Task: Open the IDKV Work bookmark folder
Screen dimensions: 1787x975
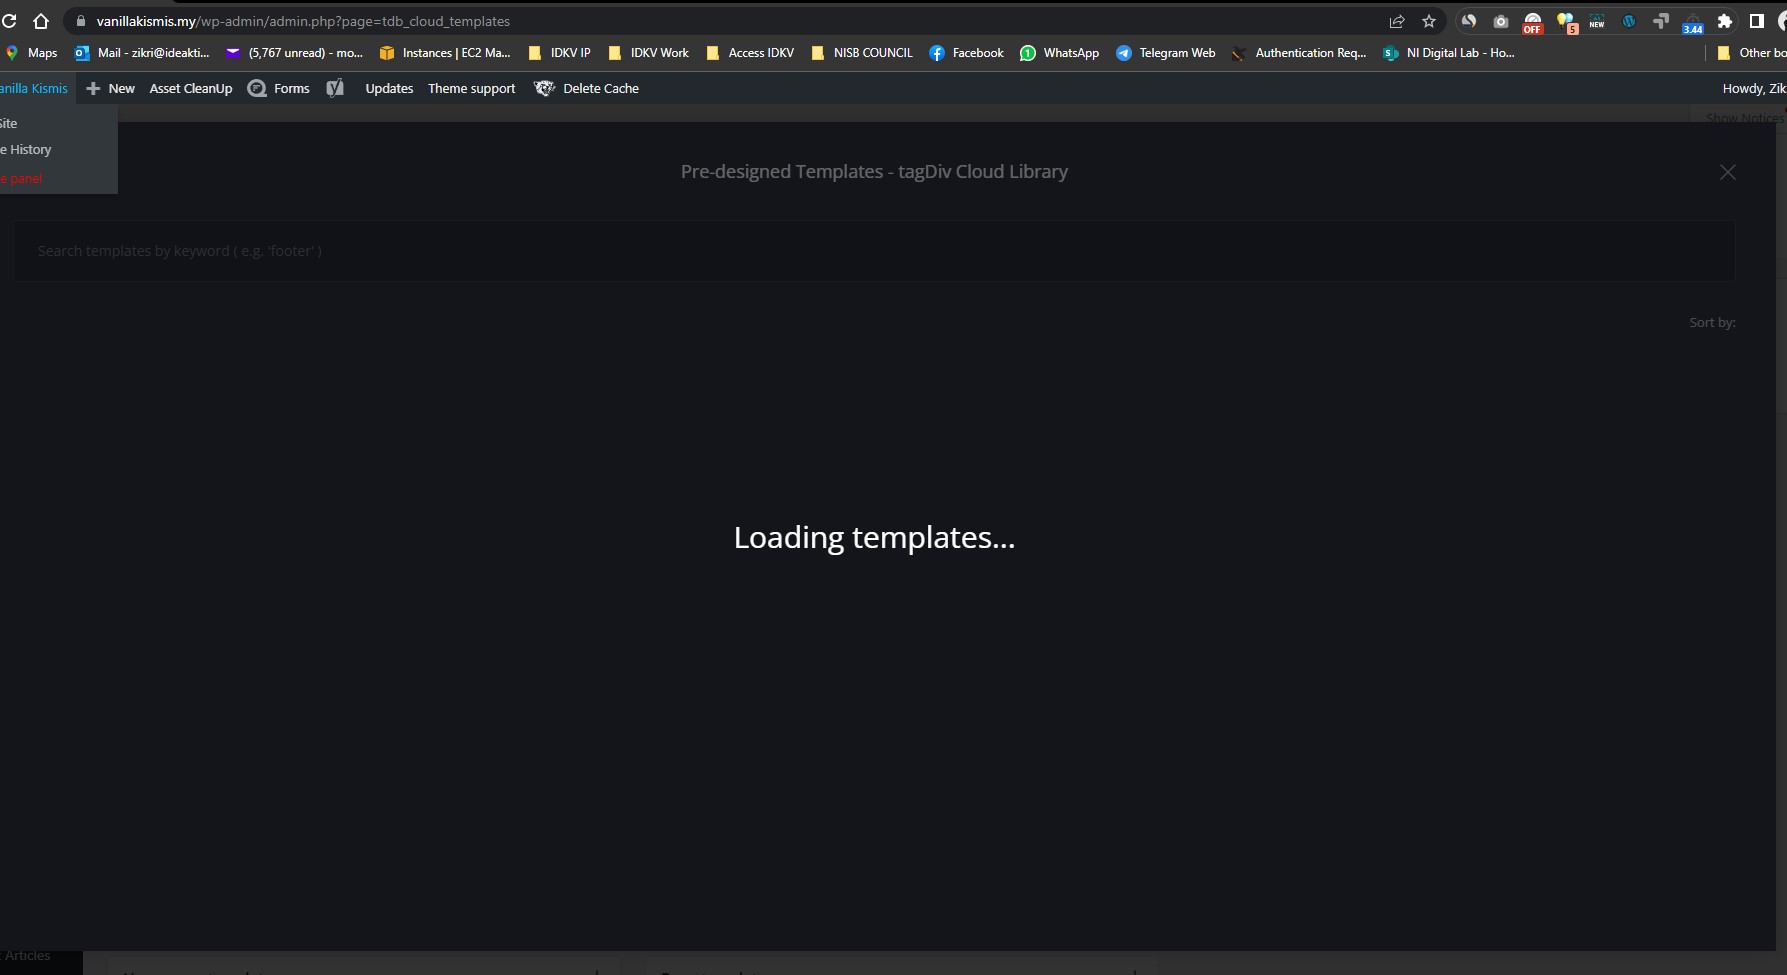Action: click(649, 53)
